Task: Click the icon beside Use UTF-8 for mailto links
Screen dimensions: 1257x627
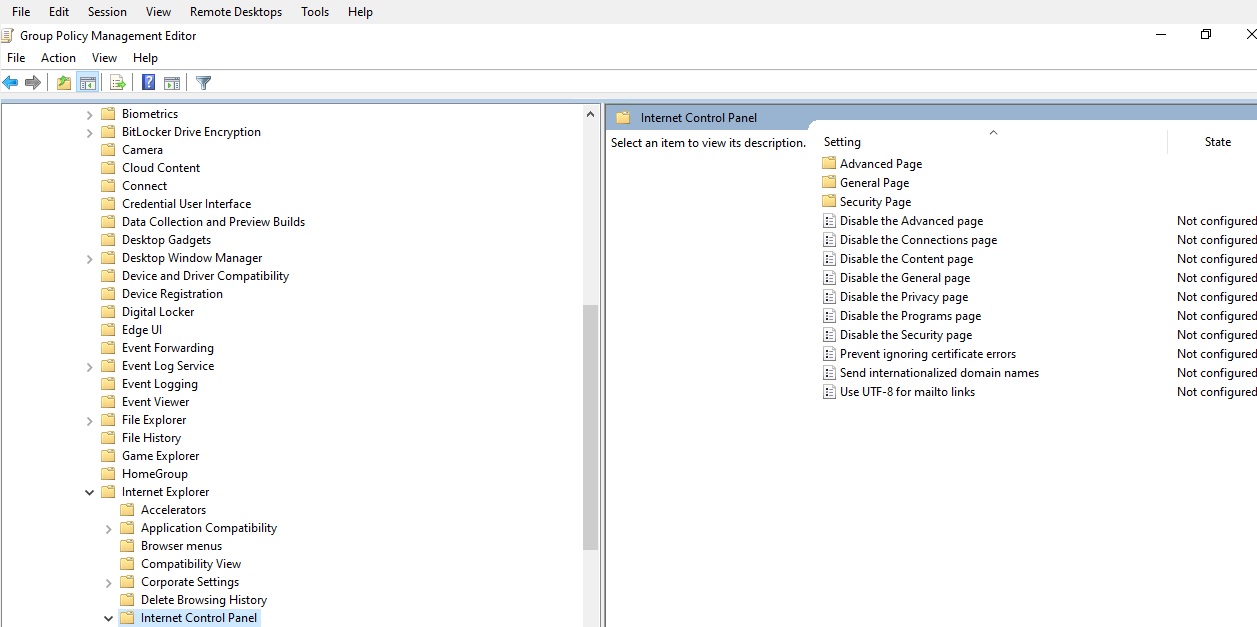Action: coord(829,392)
